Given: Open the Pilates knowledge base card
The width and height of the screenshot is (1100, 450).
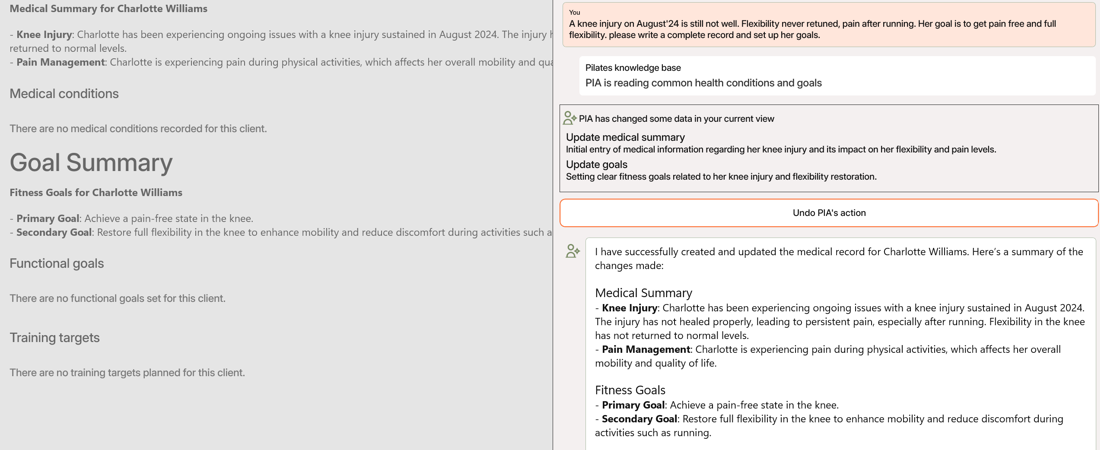Looking at the screenshot, I should (x=838, y=76).
